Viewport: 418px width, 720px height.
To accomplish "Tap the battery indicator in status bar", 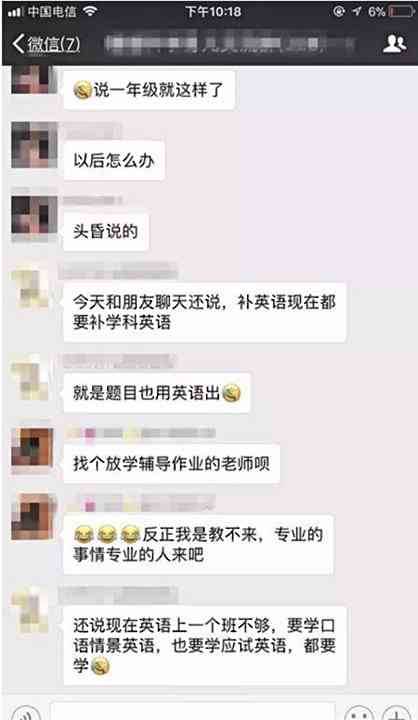I will point(401,11).
